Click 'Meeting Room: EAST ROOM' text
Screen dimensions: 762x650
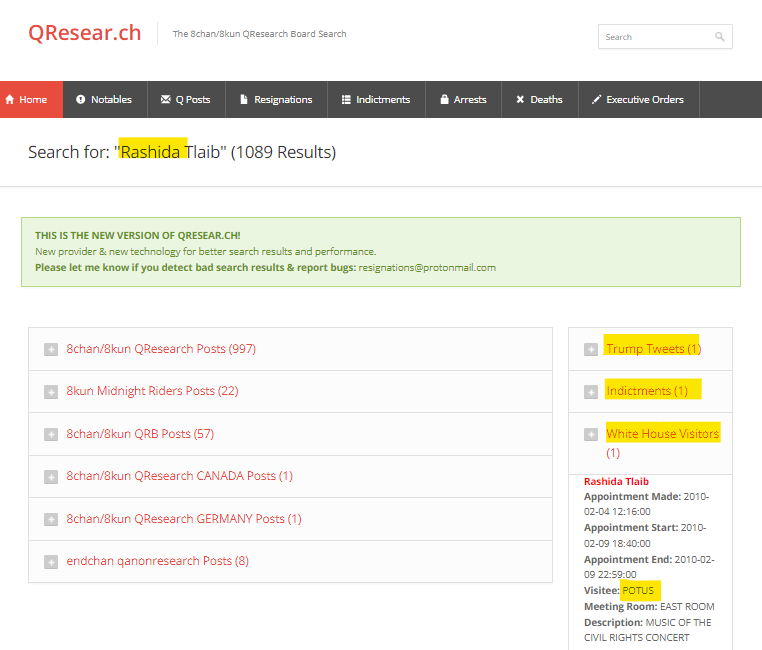pyautogui.click(x=649, y=607)
